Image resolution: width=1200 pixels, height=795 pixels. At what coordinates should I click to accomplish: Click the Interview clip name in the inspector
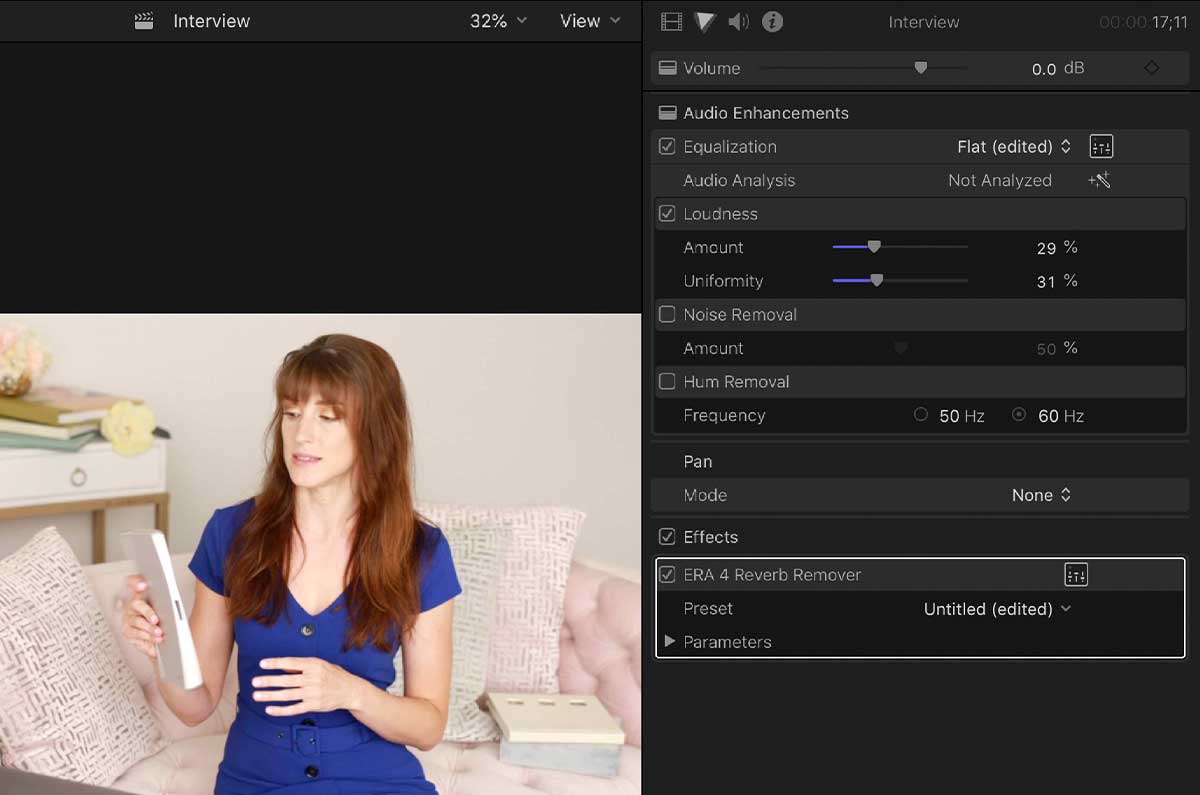click(924, 22)
